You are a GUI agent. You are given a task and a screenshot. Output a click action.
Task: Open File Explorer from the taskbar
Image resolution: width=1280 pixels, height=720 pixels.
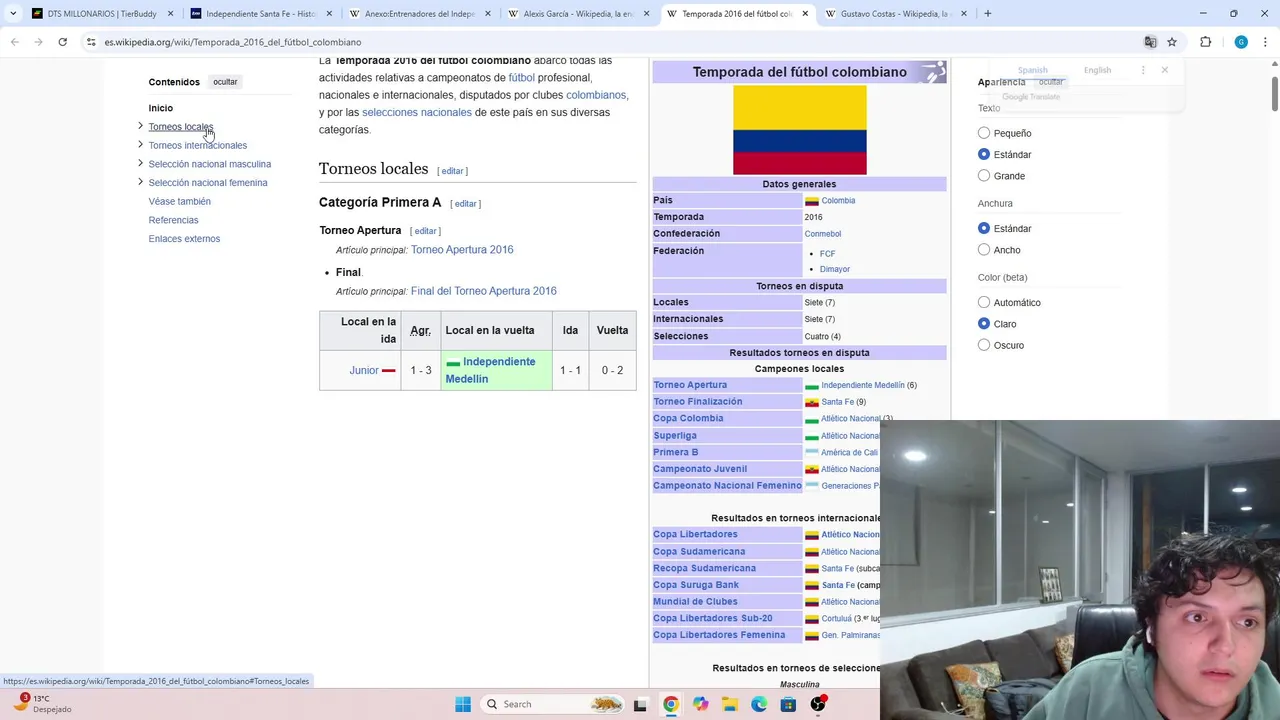tap(730, 704)
